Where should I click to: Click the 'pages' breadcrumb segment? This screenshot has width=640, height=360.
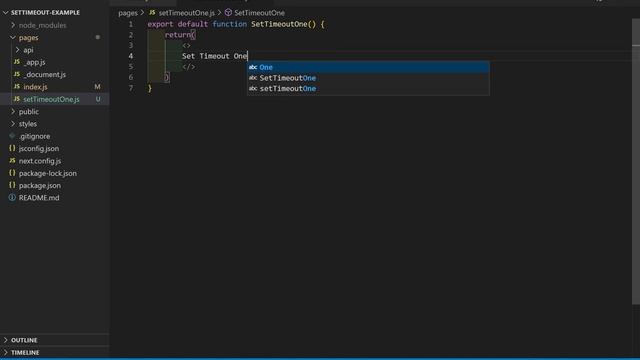128,13
